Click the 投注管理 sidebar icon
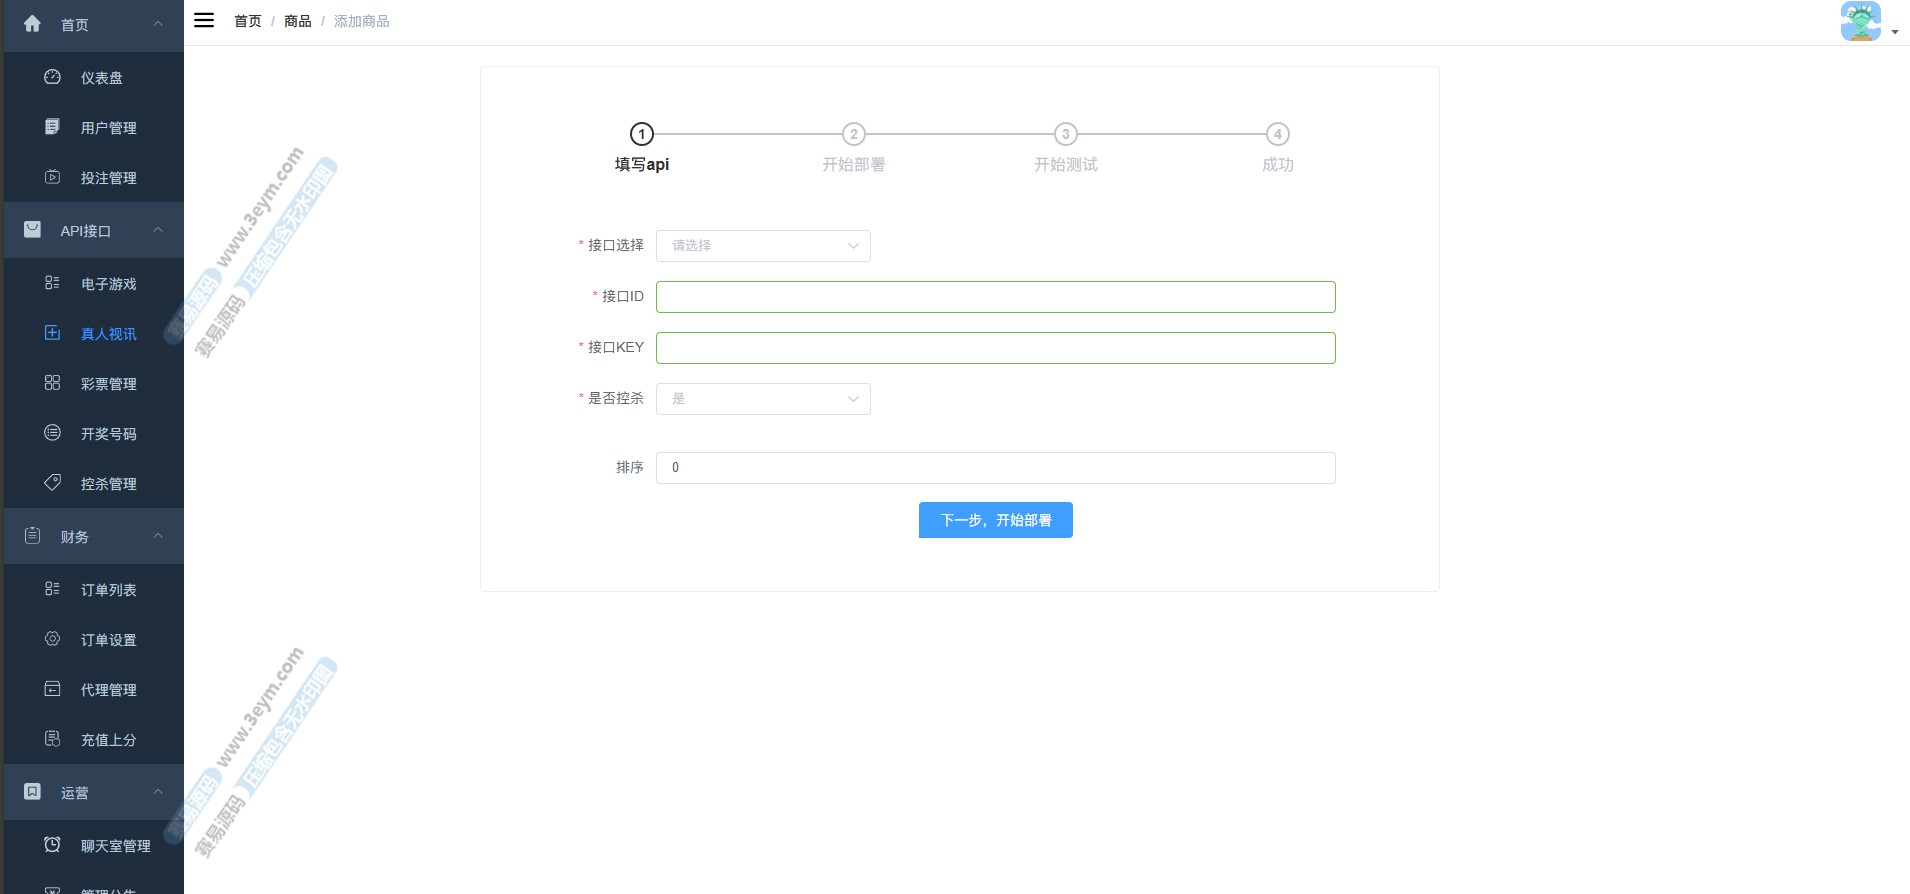 [53, 177]
